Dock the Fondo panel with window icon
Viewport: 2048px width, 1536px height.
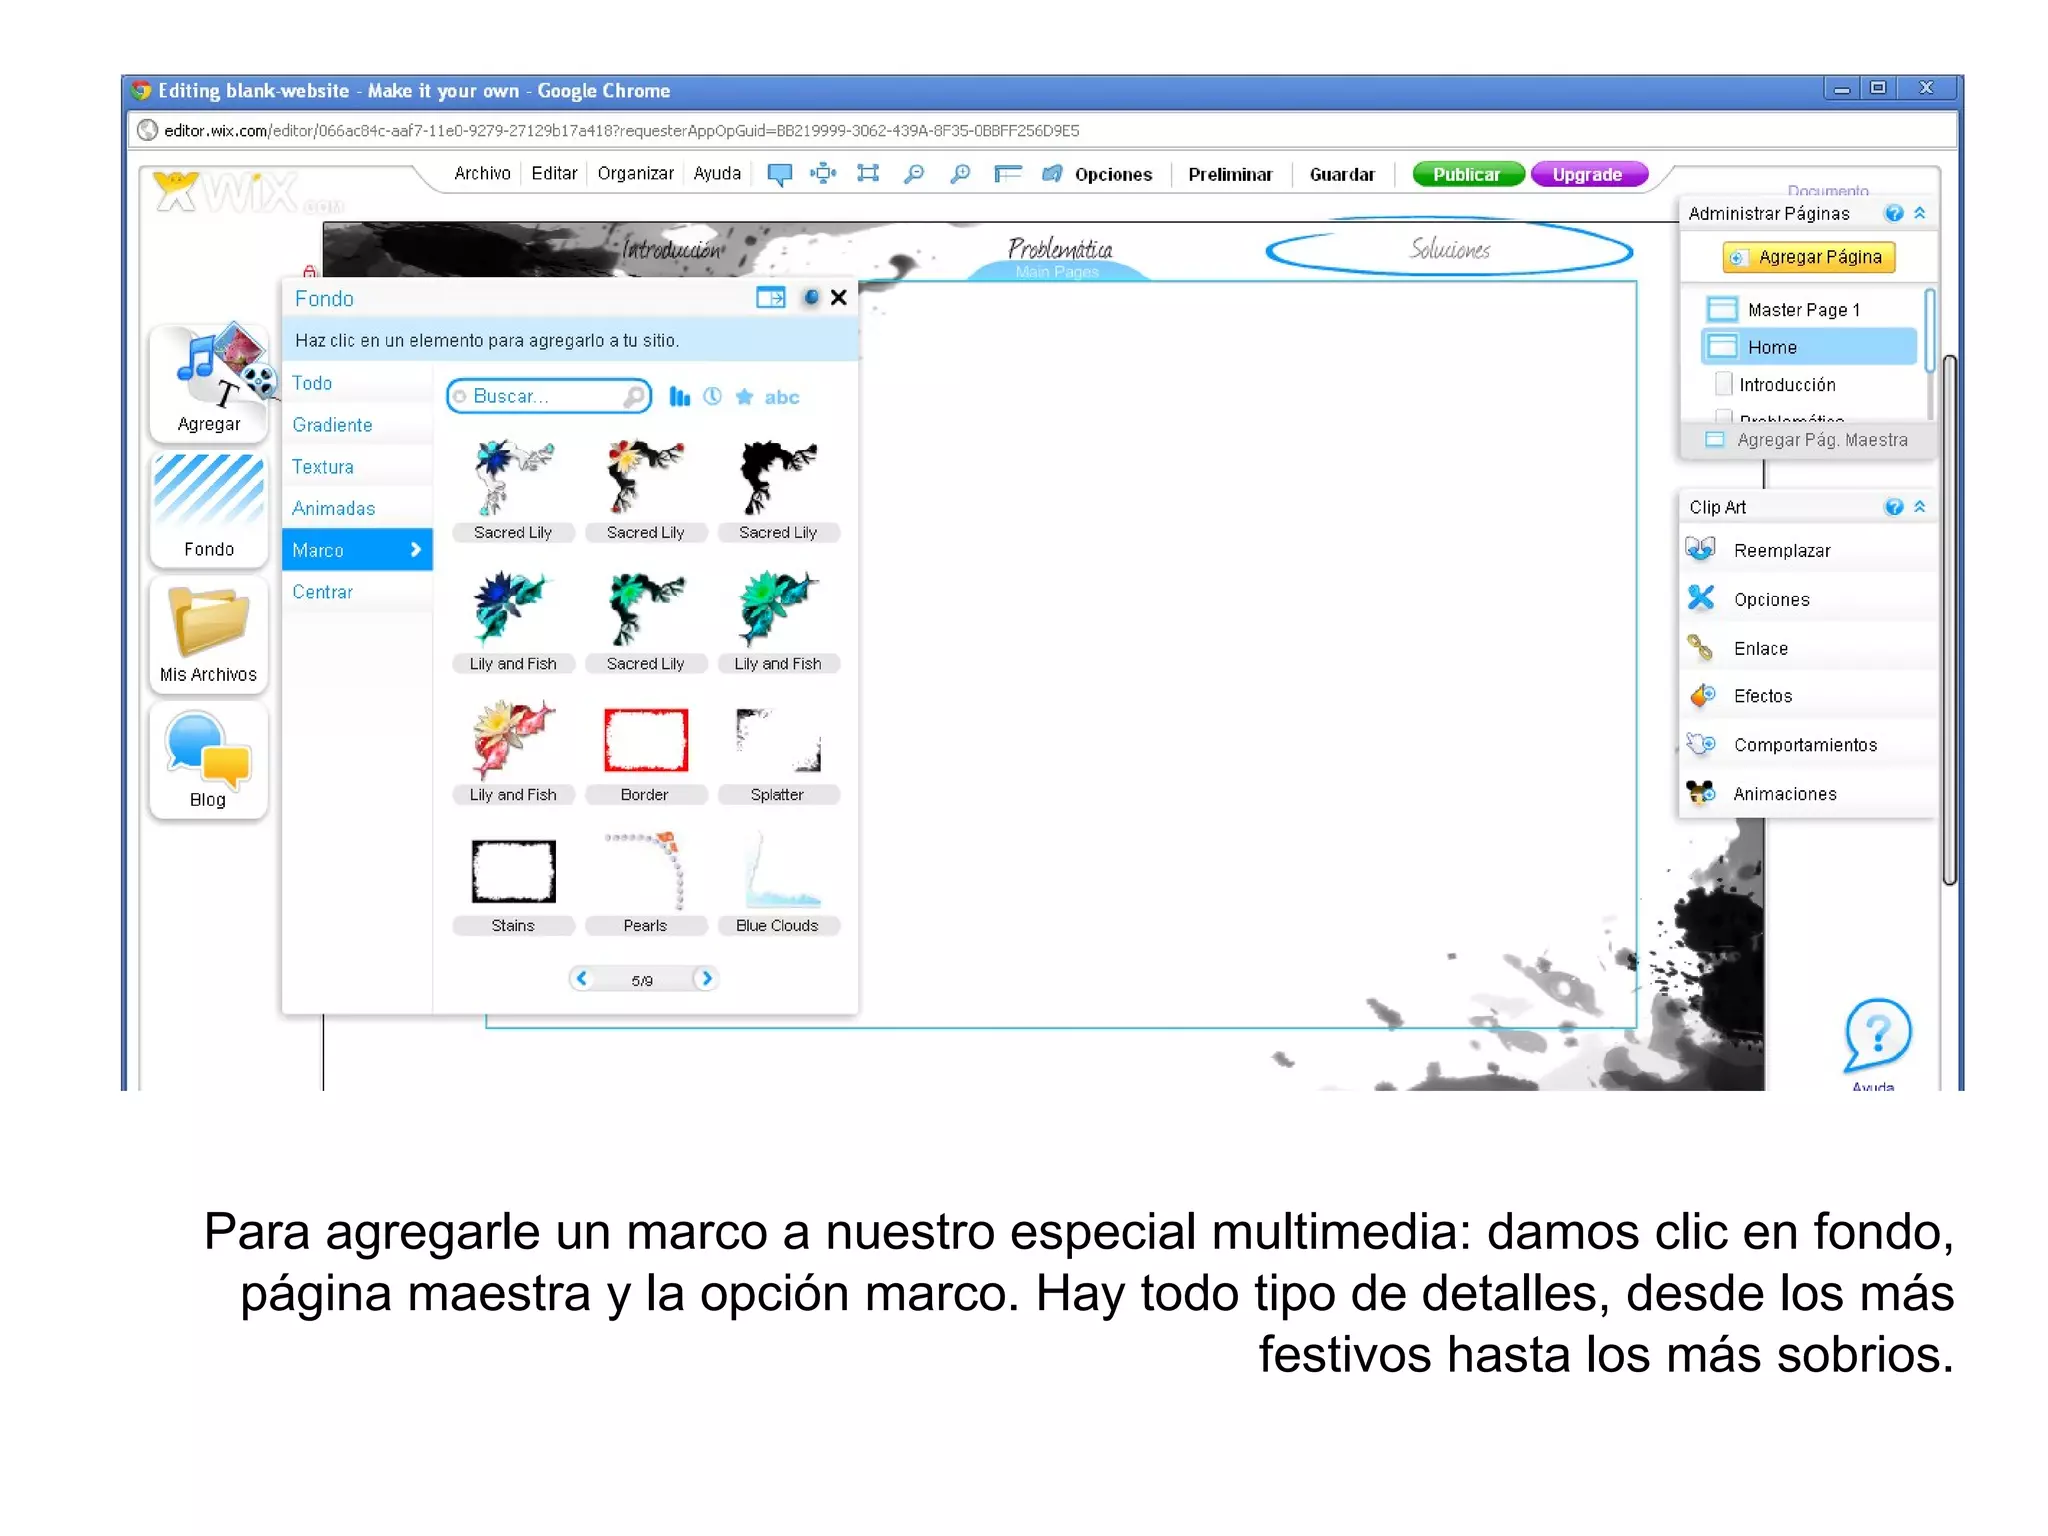pos(771,297)
